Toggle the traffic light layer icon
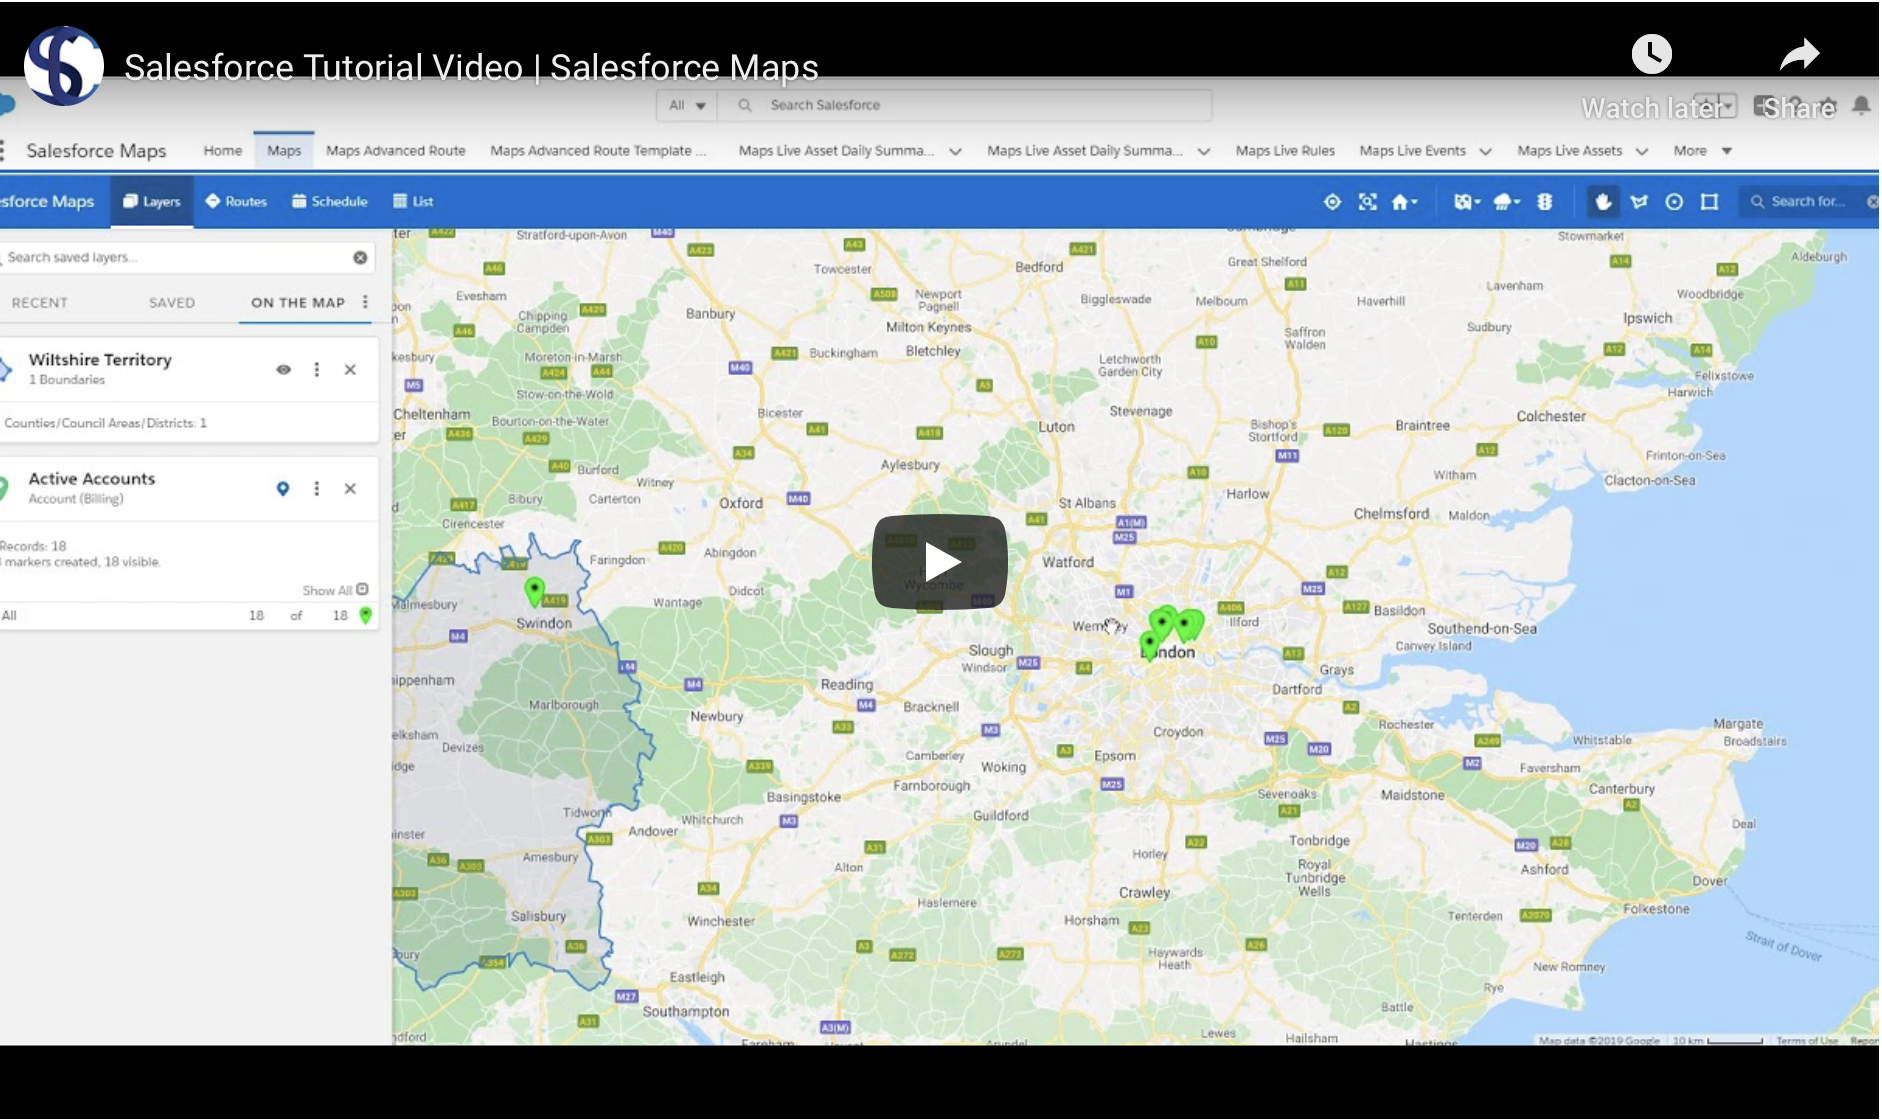 (x=1544, y=202)
